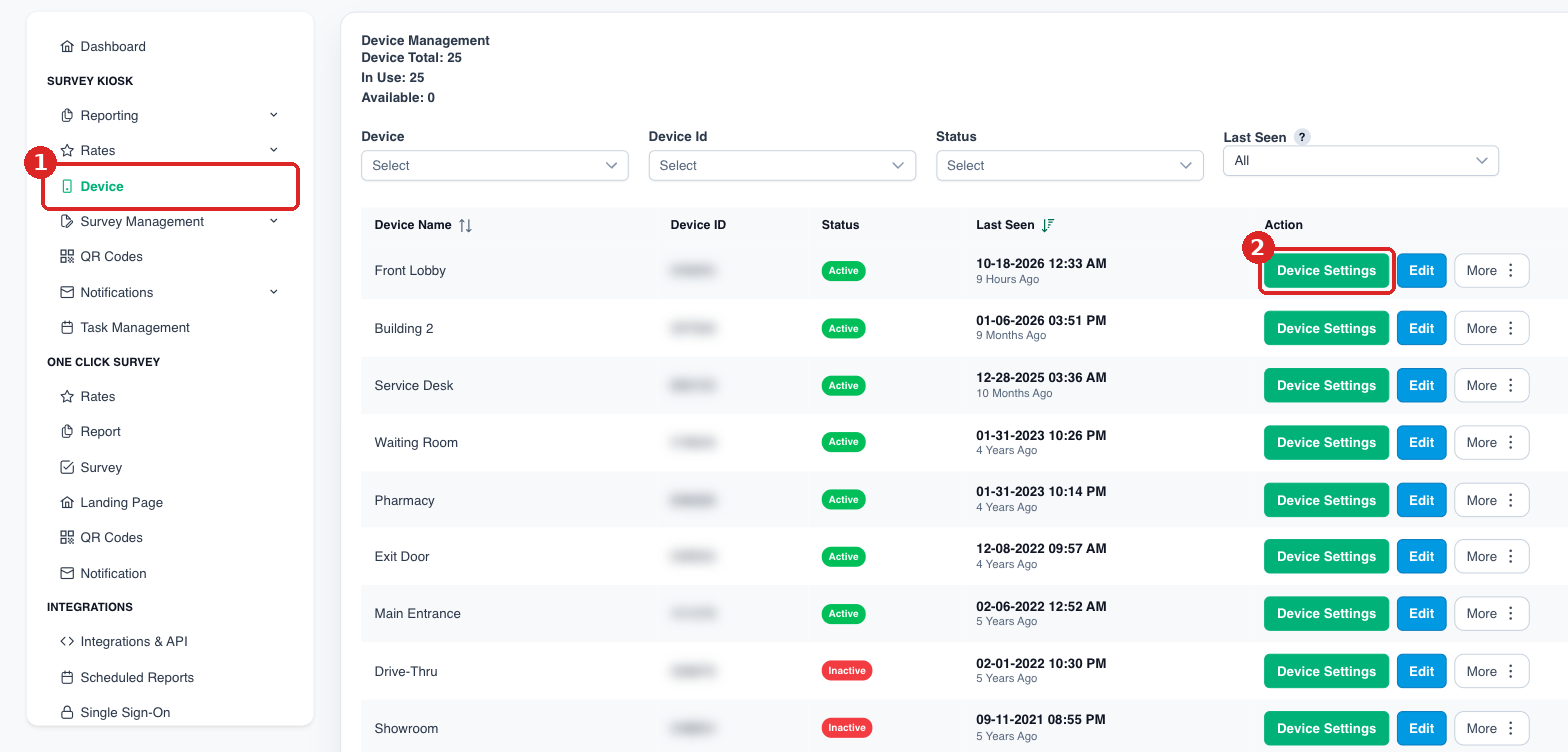The height and width of the screenshot is (752, 1568).
Task: Open the Device filter dropdown
Action: tap(495, 166)
